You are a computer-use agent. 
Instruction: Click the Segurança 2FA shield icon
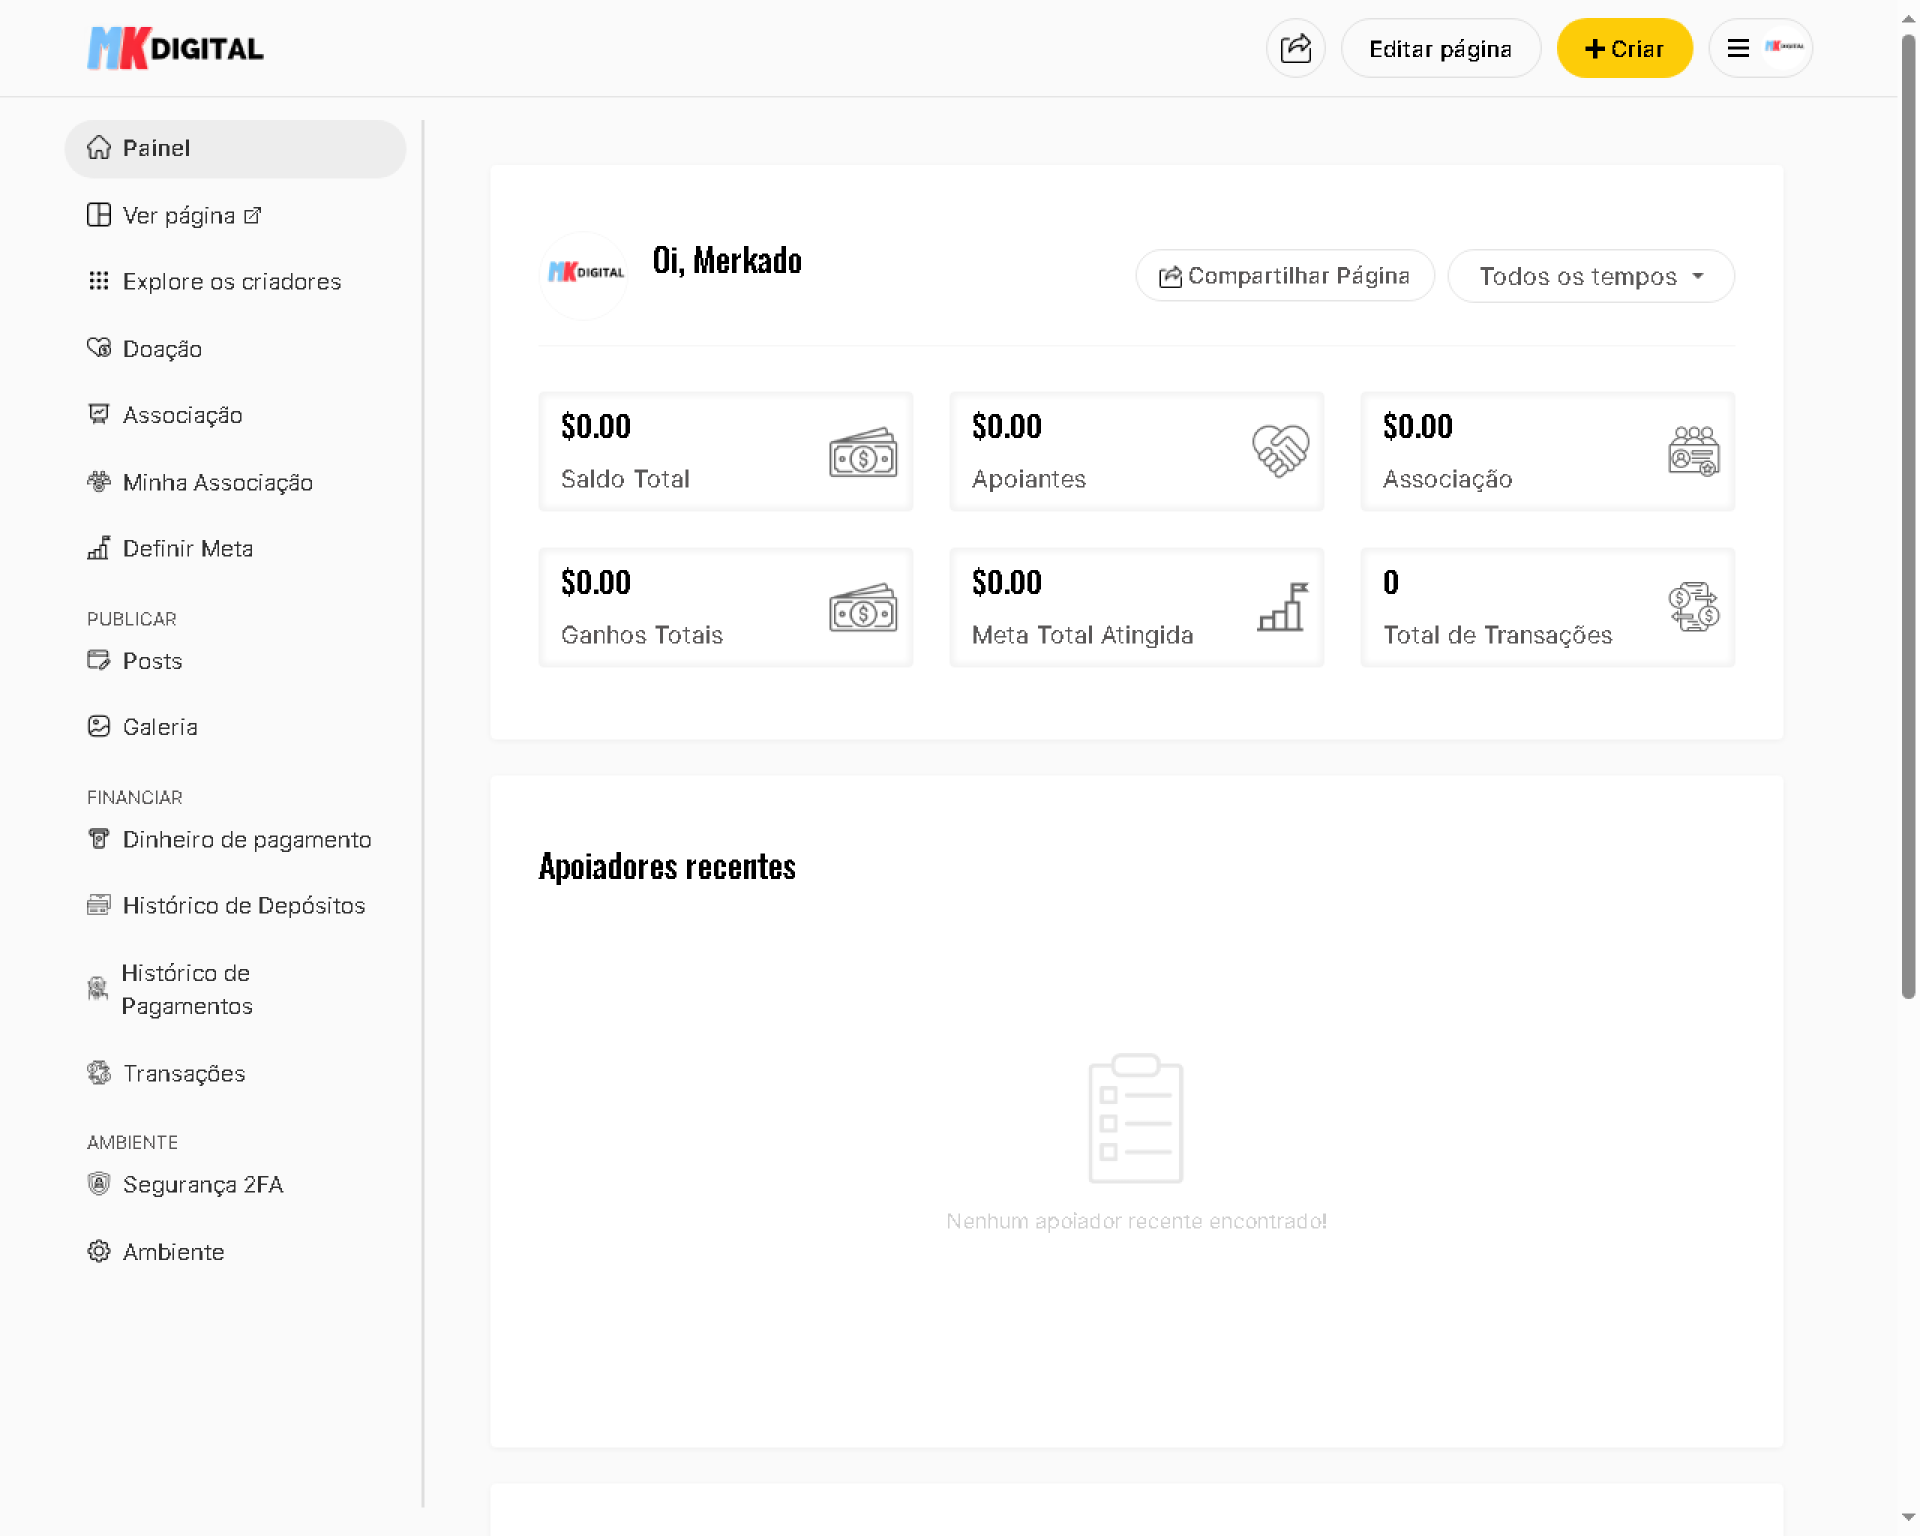point(98,1184)
